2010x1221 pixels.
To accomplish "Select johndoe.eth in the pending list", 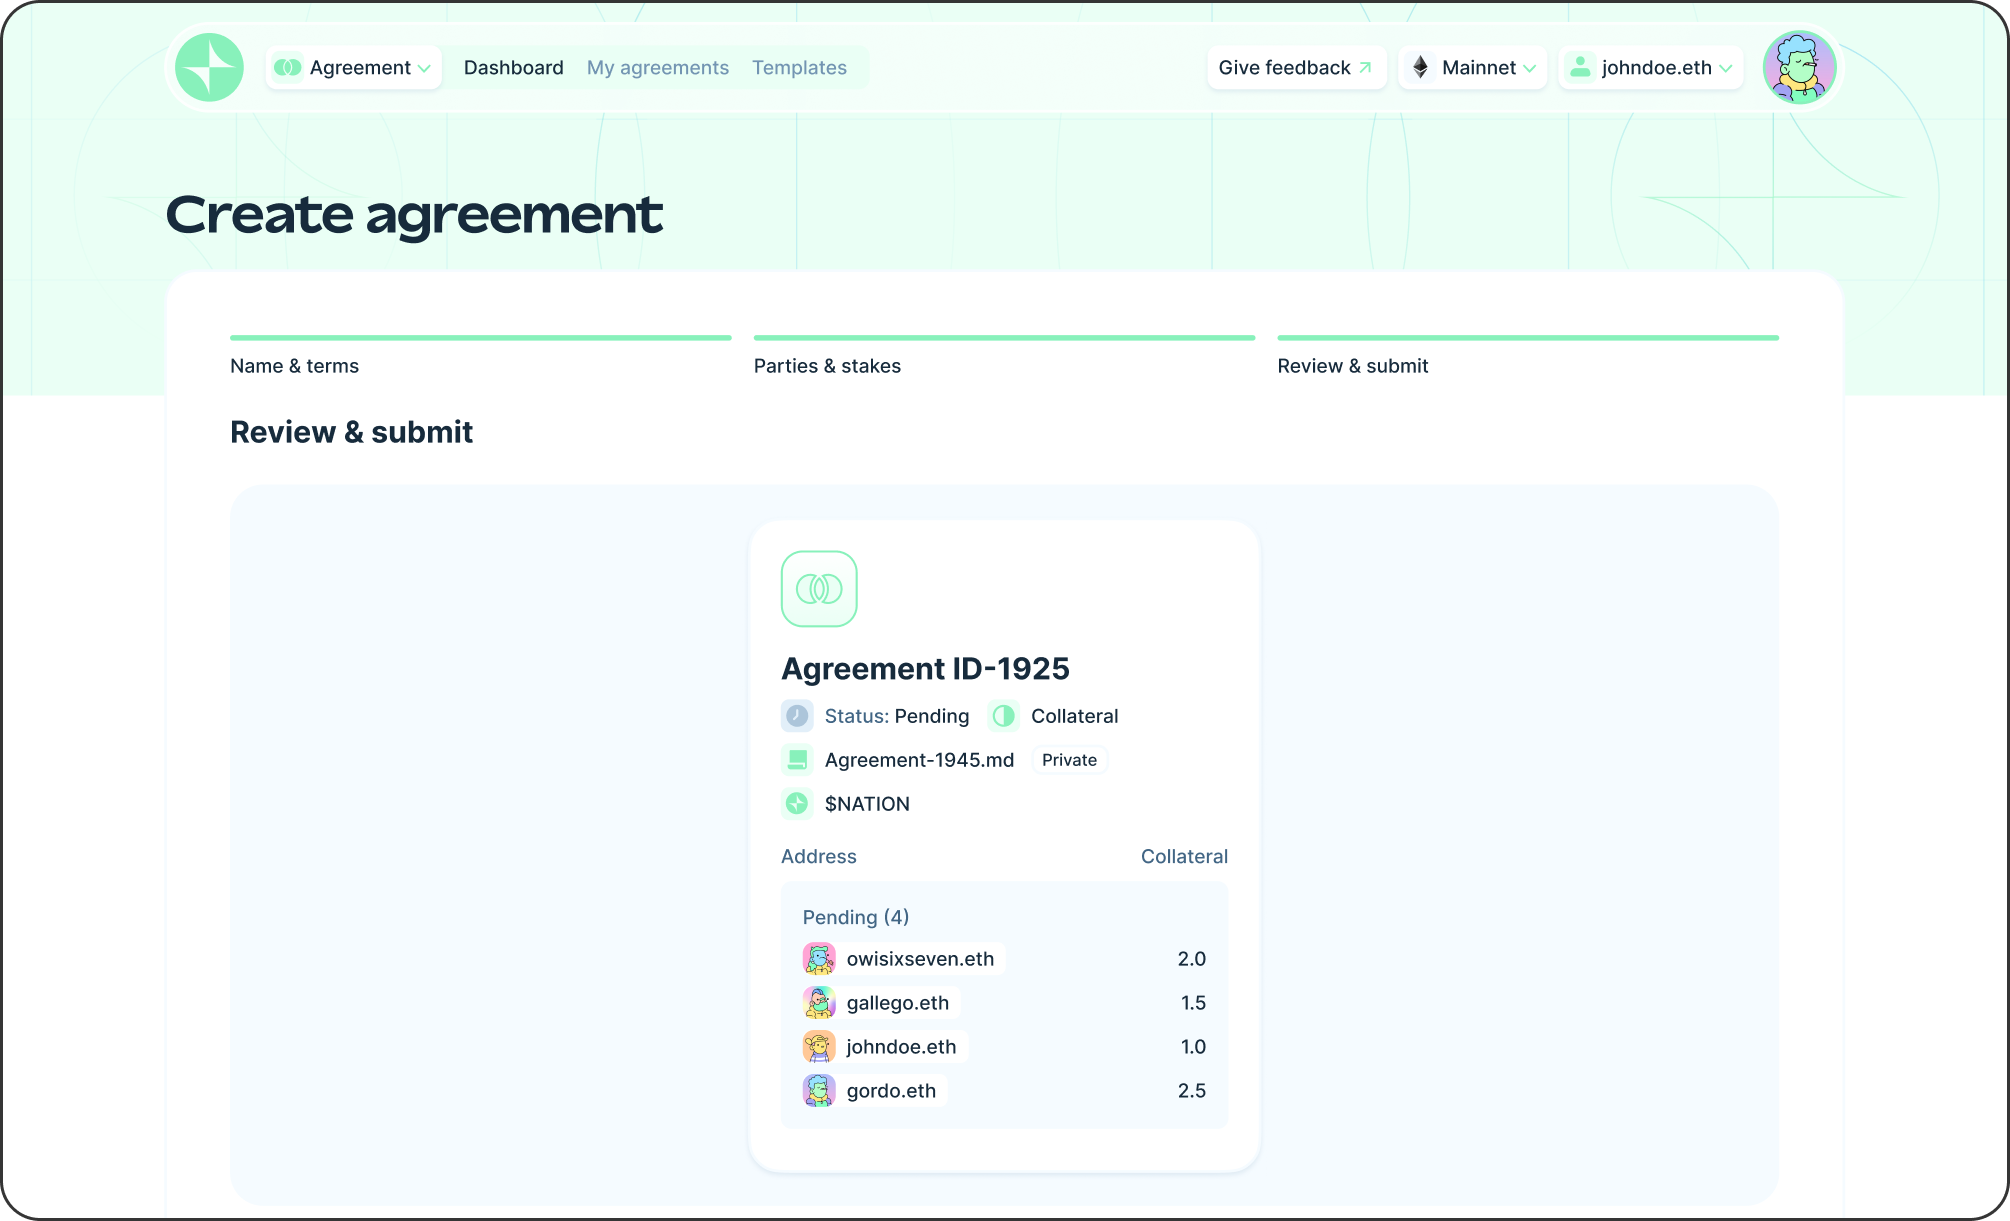I will click(901, 1047).
